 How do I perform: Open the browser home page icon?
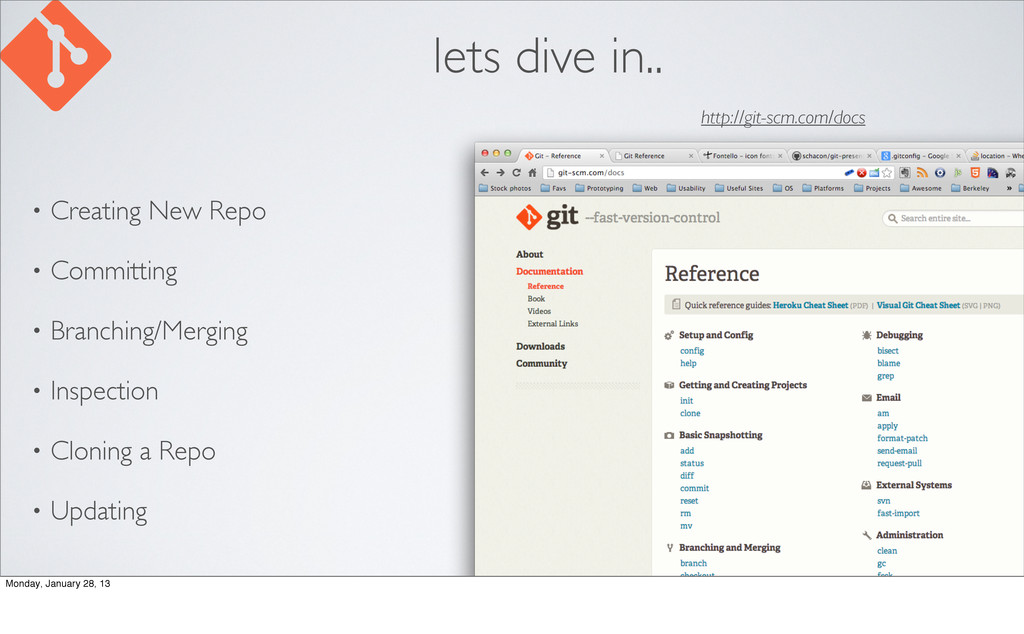click(532, 172)
